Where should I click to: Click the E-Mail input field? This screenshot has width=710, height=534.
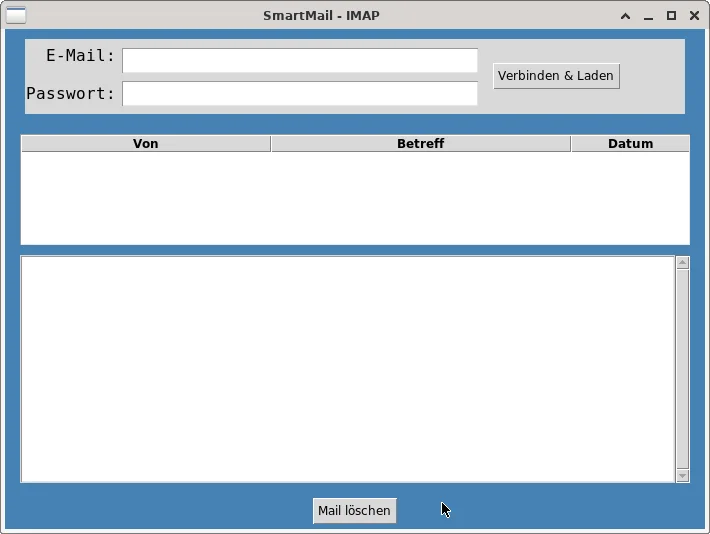300,60
